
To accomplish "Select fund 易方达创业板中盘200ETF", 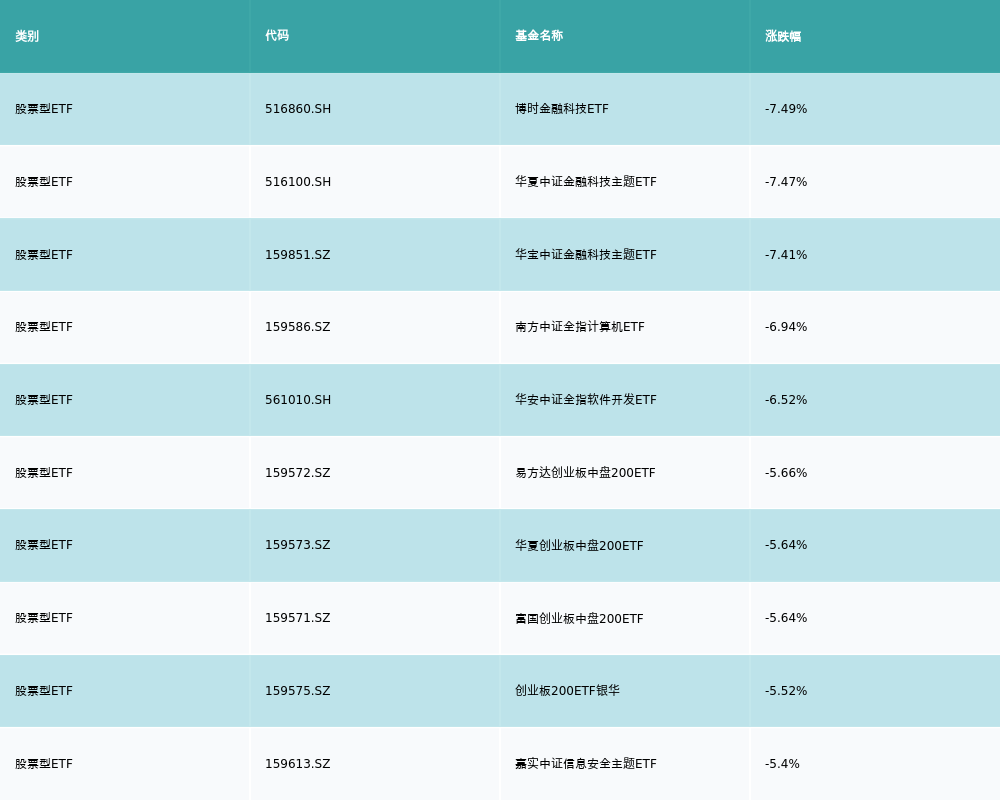I will click(x=585, y=473).
